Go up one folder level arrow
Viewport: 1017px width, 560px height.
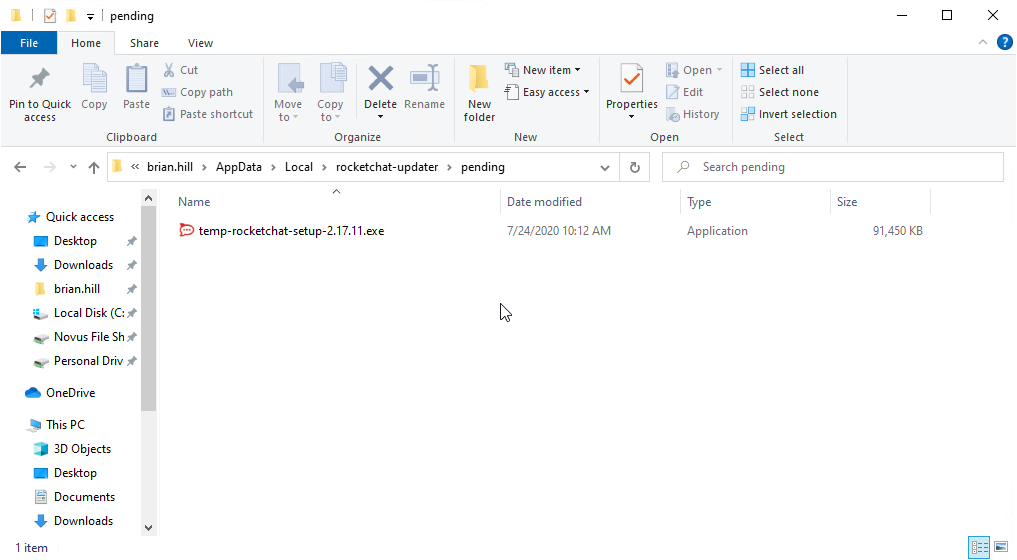point(94,167)
